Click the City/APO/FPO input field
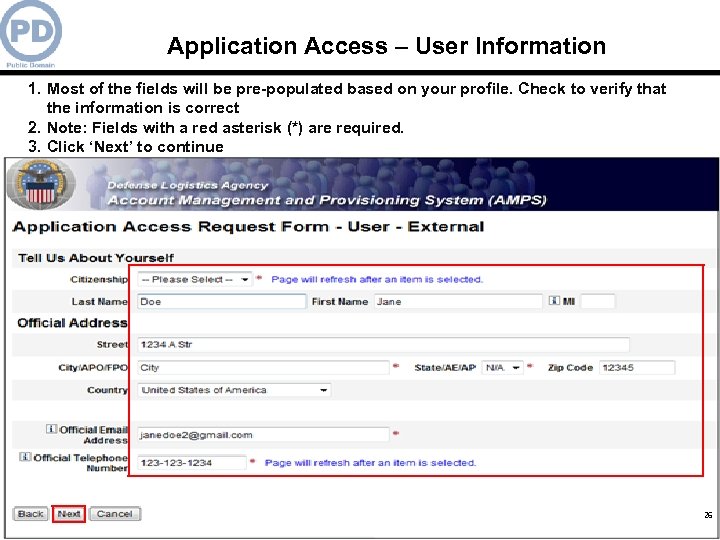Viewport: 720px width, 540px height. (263, 368)
